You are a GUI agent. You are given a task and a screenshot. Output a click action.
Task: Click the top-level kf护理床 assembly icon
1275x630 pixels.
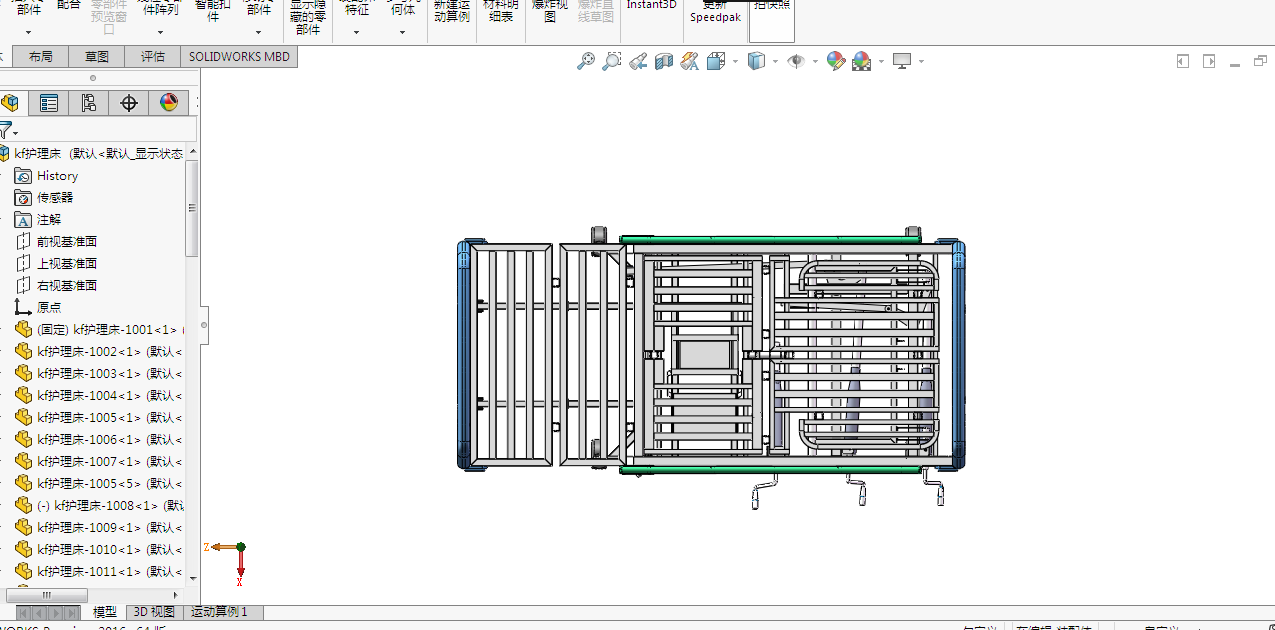coord(4,154)
